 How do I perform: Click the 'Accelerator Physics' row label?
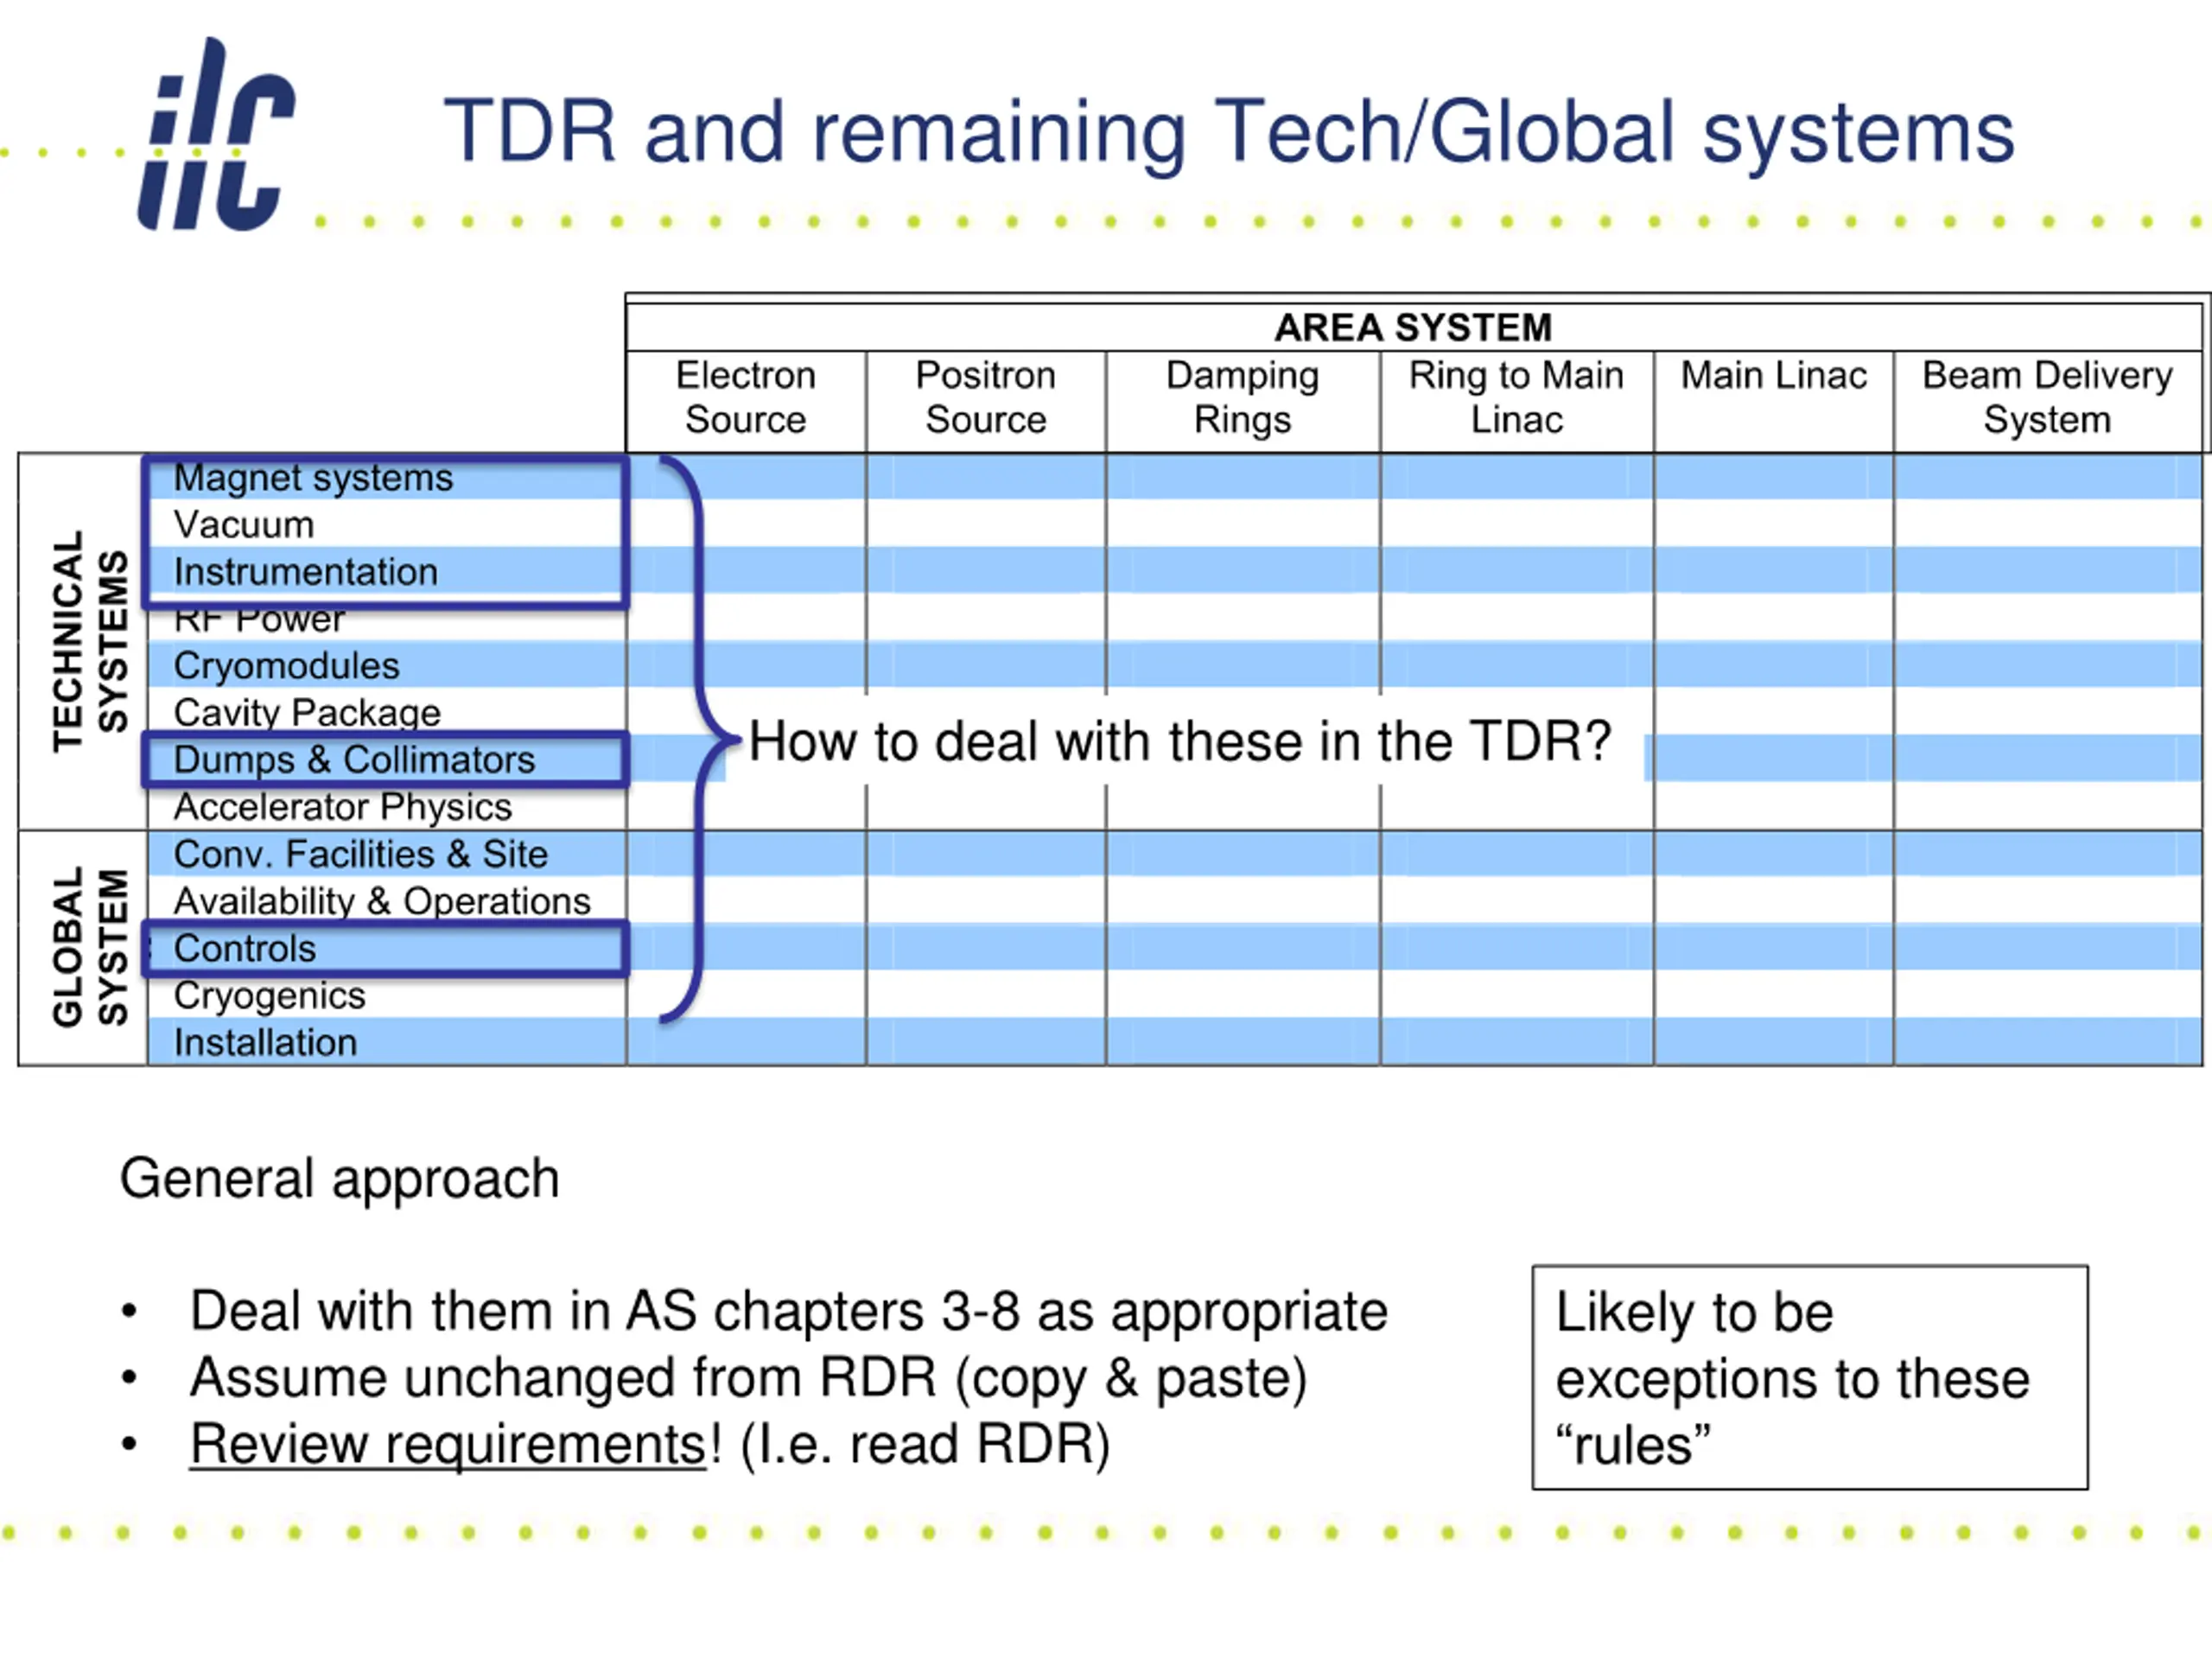tap(343, 807)
